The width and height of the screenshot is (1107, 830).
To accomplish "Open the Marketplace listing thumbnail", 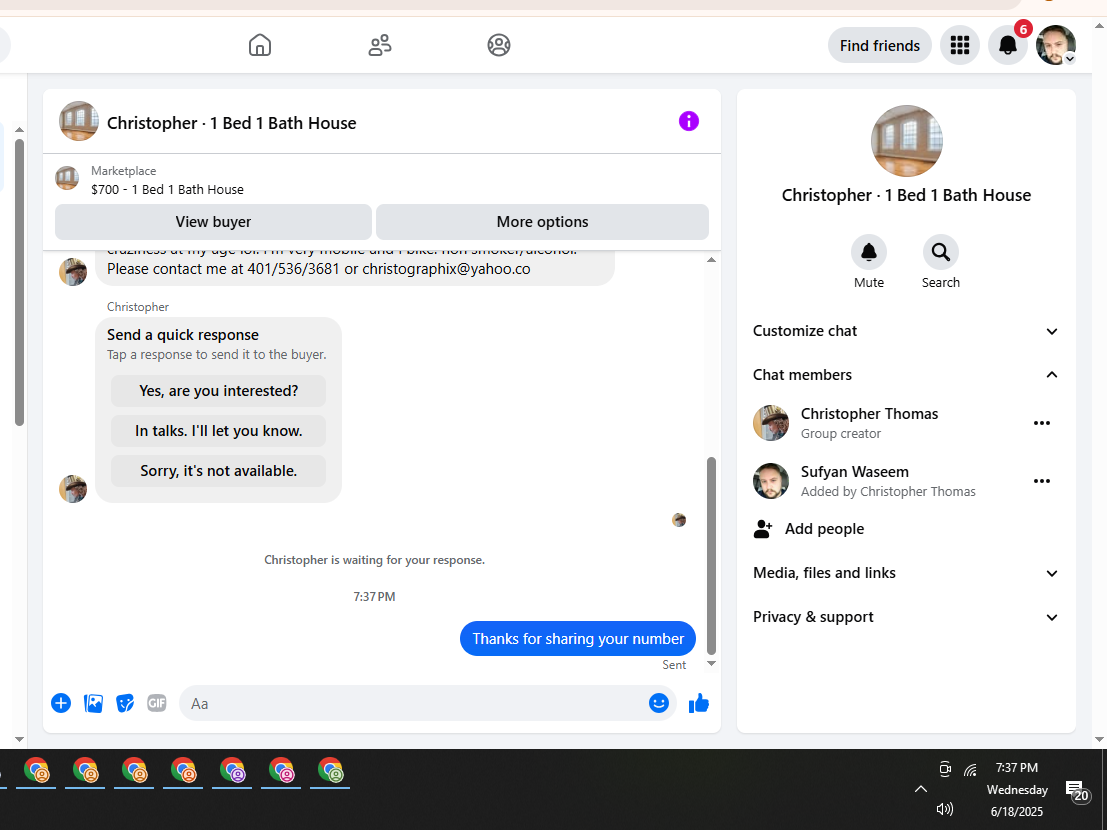I will coord(67,178).
